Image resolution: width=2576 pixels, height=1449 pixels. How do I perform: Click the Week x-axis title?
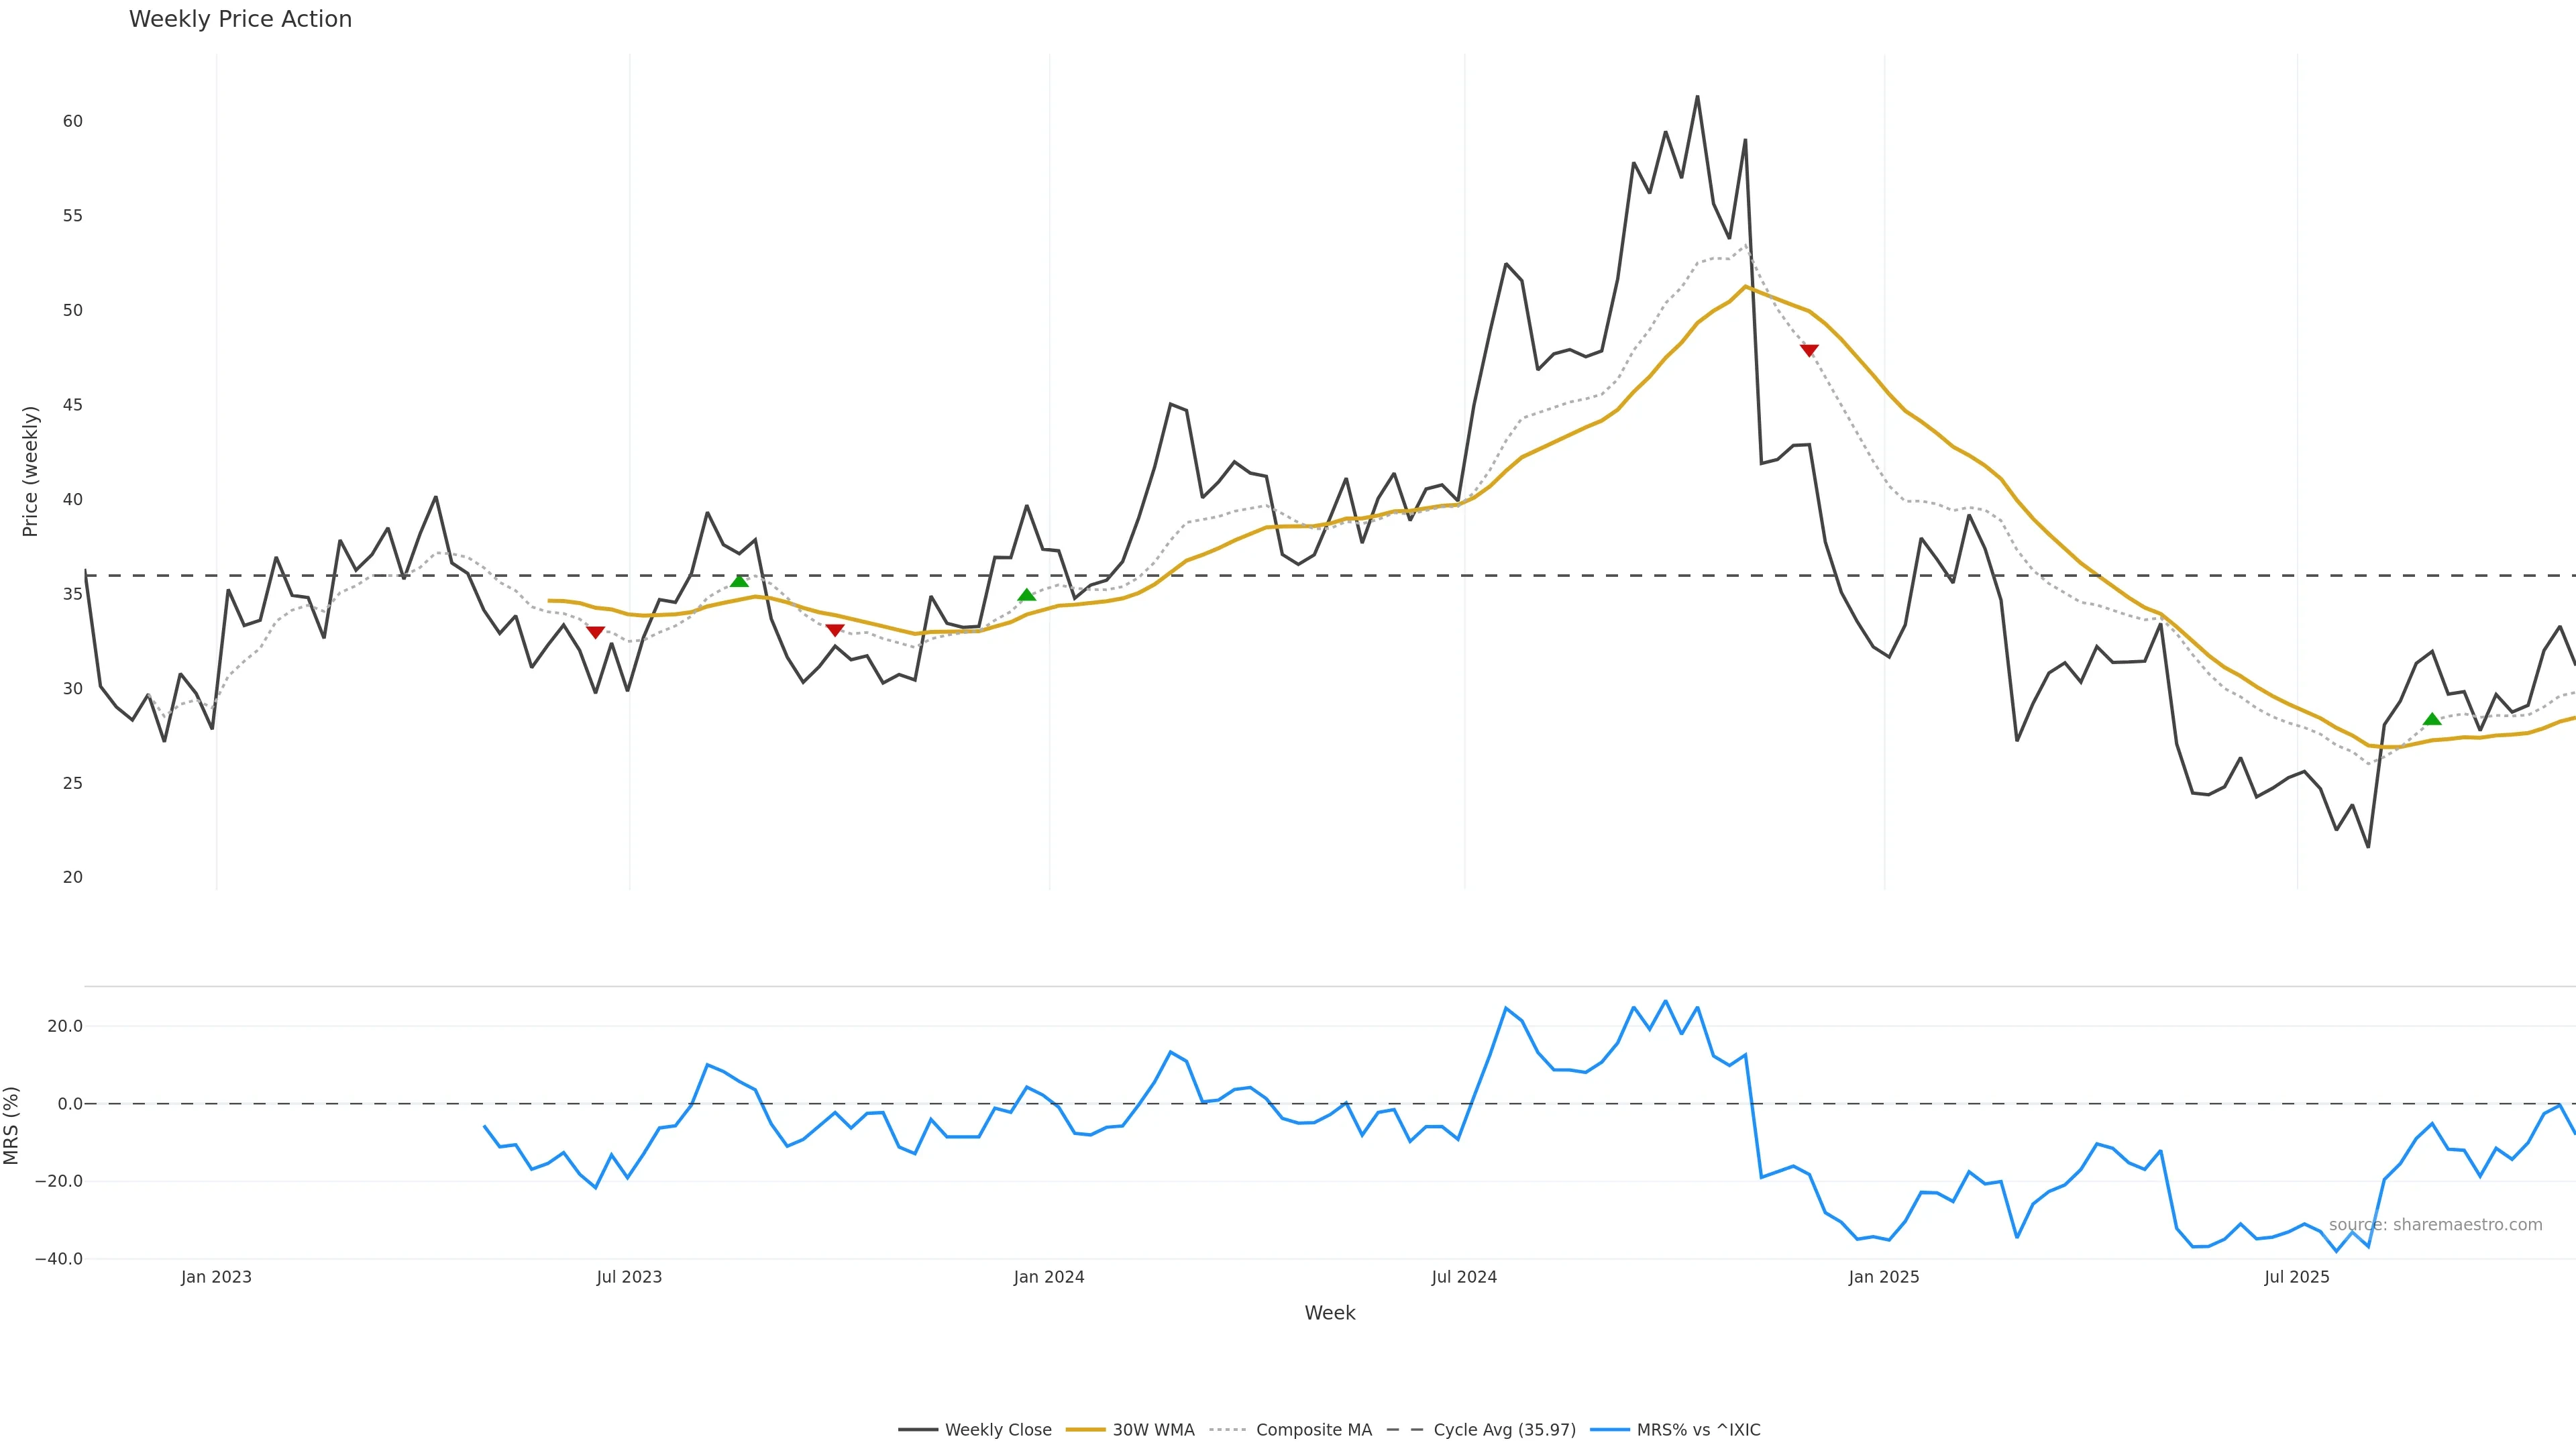coord(1329,1313)
